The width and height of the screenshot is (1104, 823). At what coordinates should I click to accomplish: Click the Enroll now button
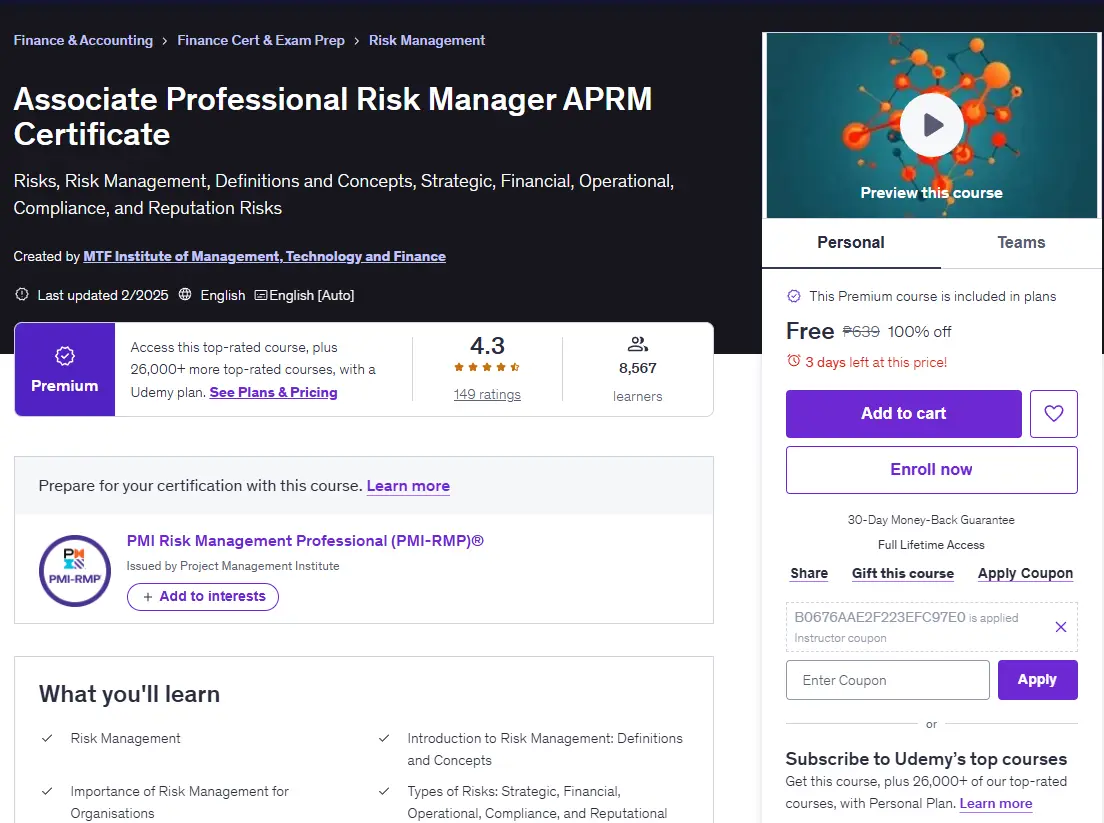click(932, 470)
